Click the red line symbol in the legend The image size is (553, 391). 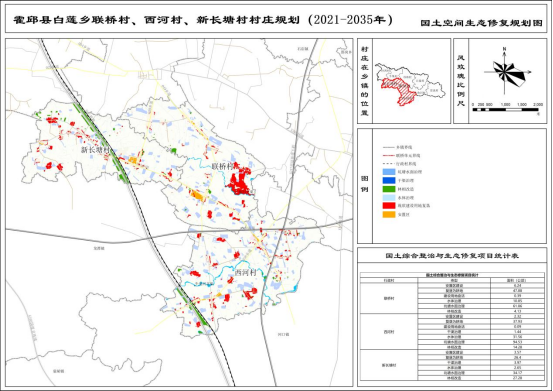388,155
